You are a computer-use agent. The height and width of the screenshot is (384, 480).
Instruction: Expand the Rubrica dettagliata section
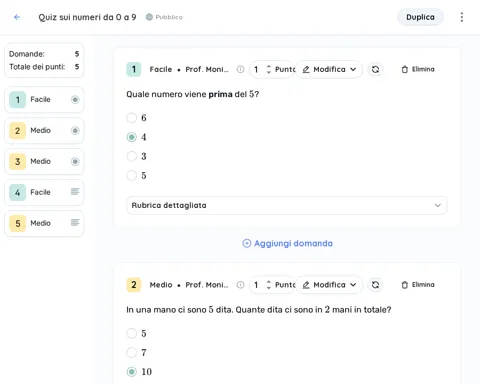(x=287, y=205)
